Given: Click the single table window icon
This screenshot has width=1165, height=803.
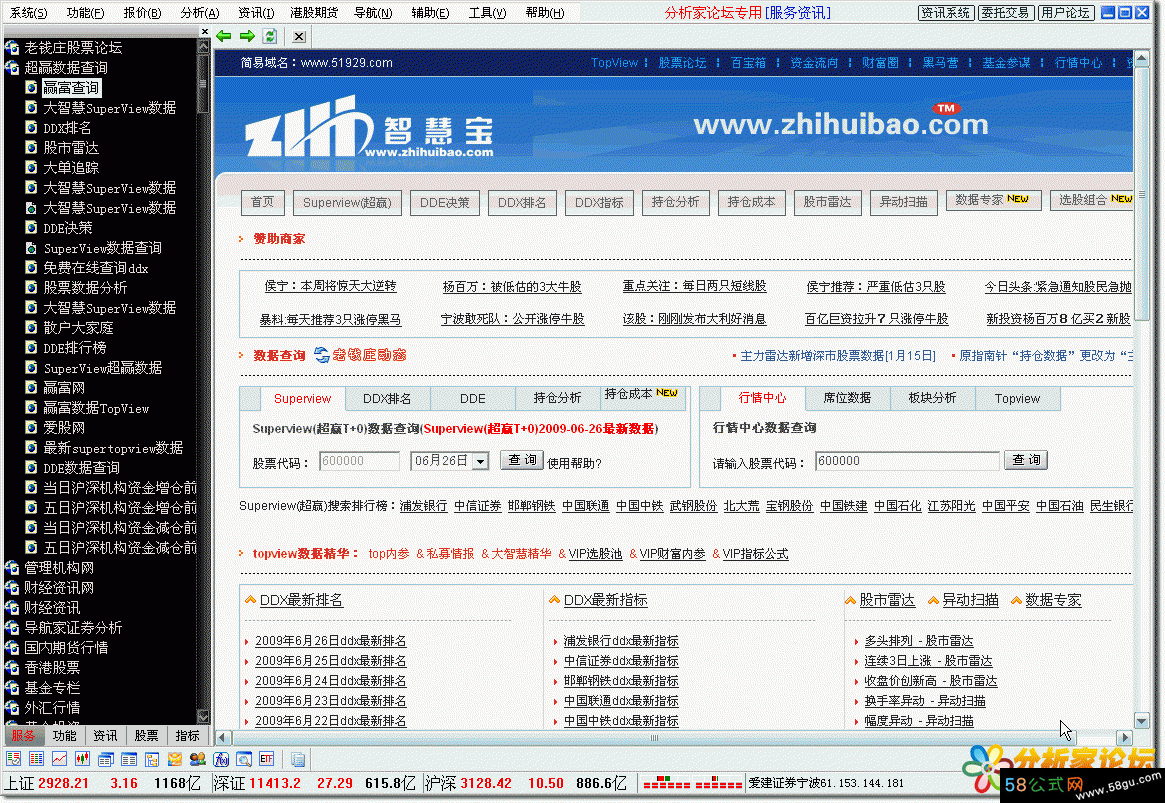Looking at the screenshot, I should (129, 759).
